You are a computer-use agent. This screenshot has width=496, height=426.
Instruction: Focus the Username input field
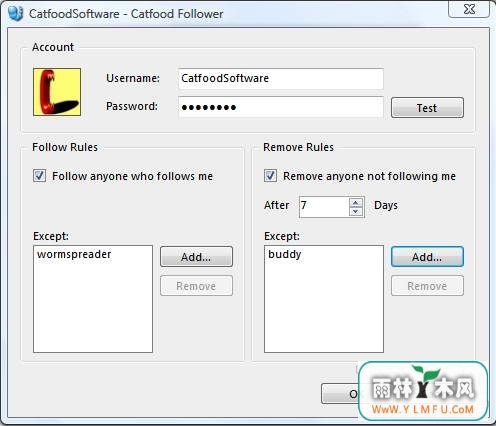[x=281, y=79]
